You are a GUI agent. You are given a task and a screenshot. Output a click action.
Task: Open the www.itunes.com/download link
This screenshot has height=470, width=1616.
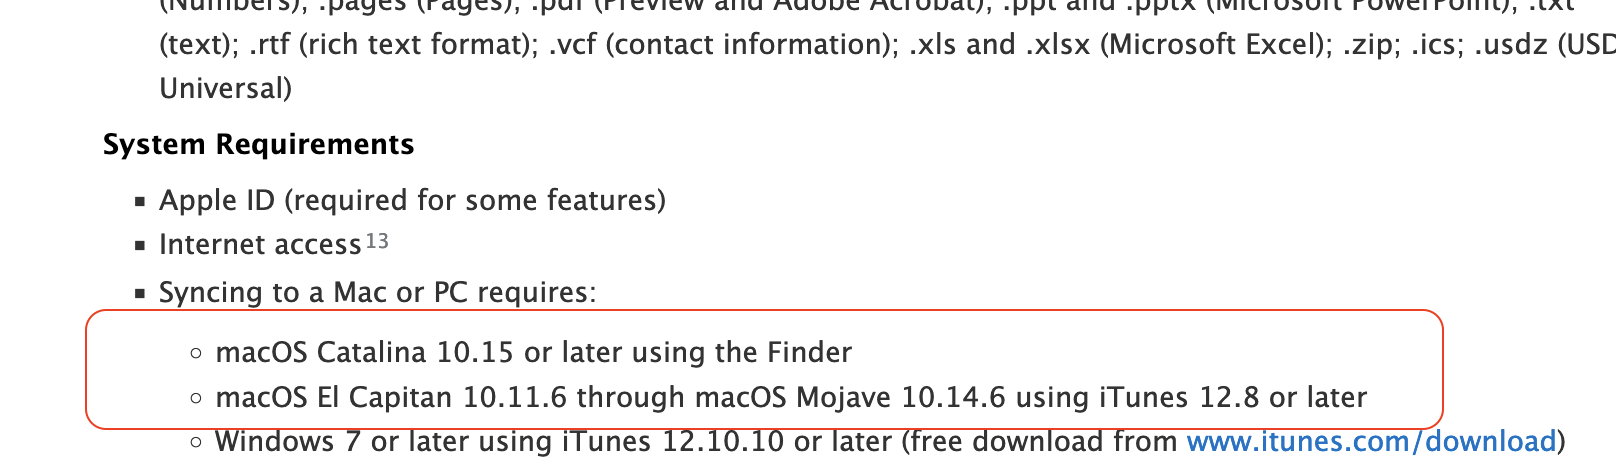(1371, 441)
